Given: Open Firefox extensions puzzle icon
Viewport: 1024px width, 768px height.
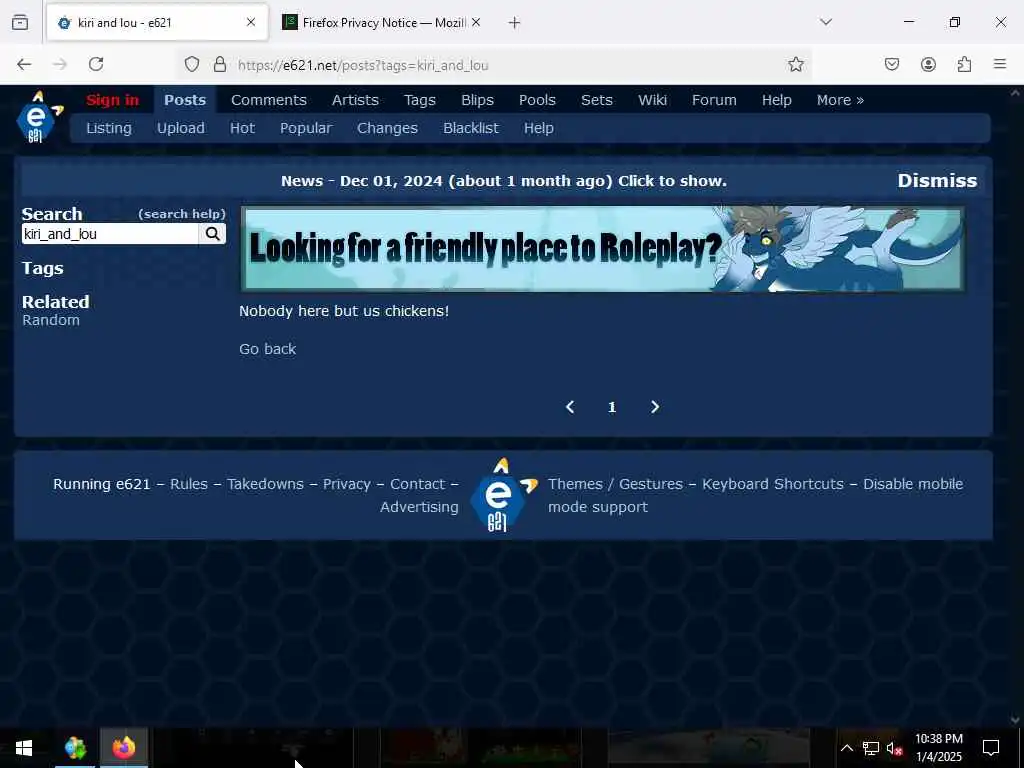Looking at the screenshot, I should (964, 64).
